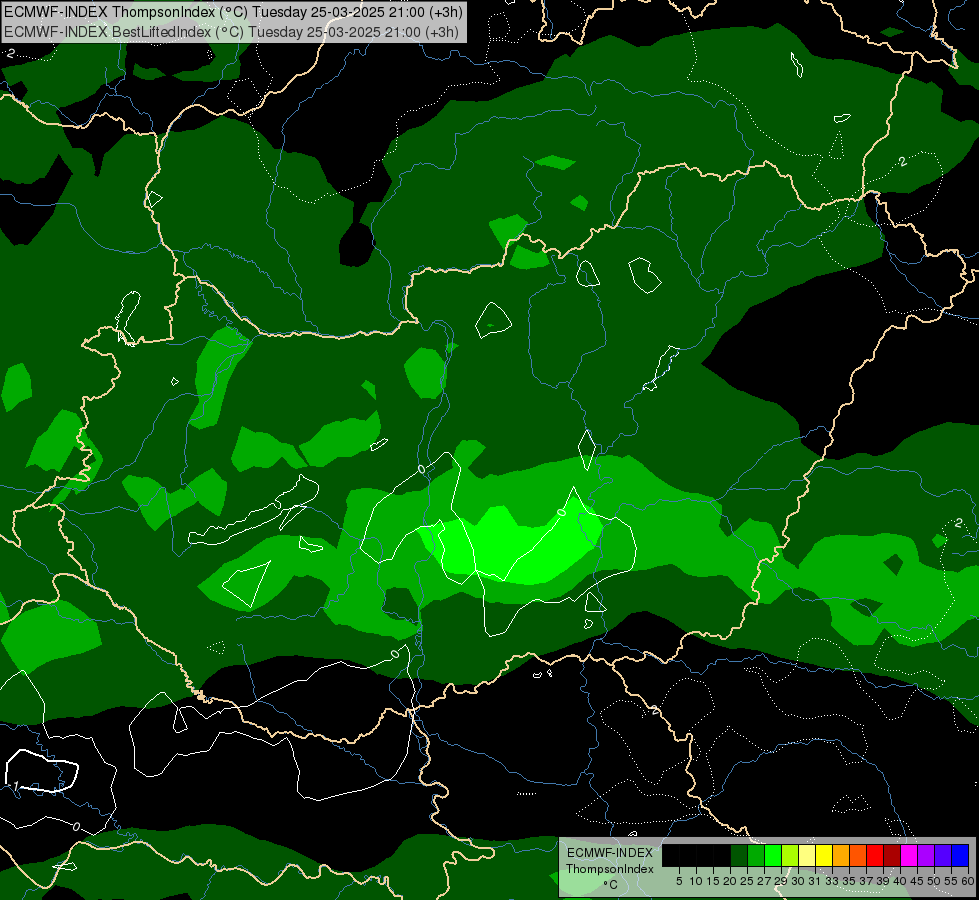The height and width of the screenshot is (900, 979).
Task: Click the legend tick value 40
Action: [x=900, y=881]
